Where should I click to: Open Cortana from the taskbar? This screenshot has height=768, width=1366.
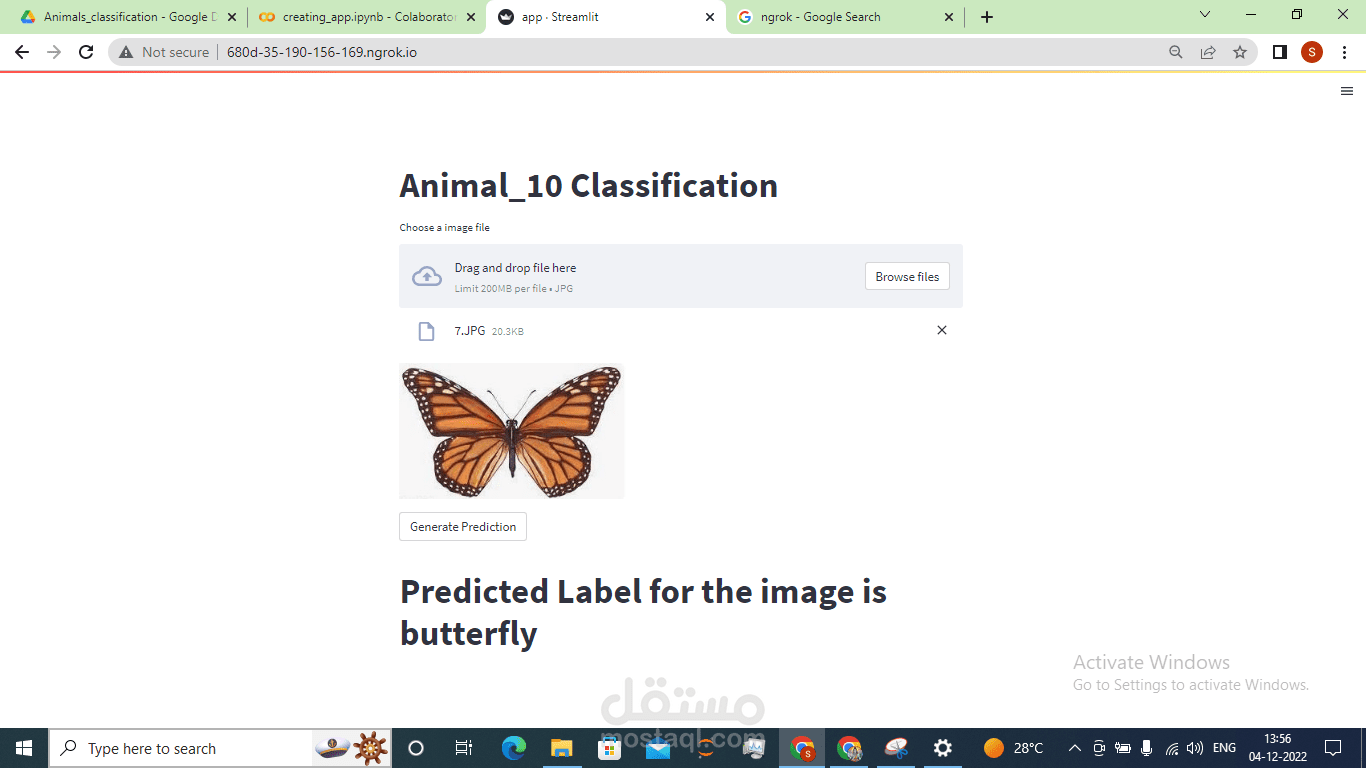click(x=416, y=748)
